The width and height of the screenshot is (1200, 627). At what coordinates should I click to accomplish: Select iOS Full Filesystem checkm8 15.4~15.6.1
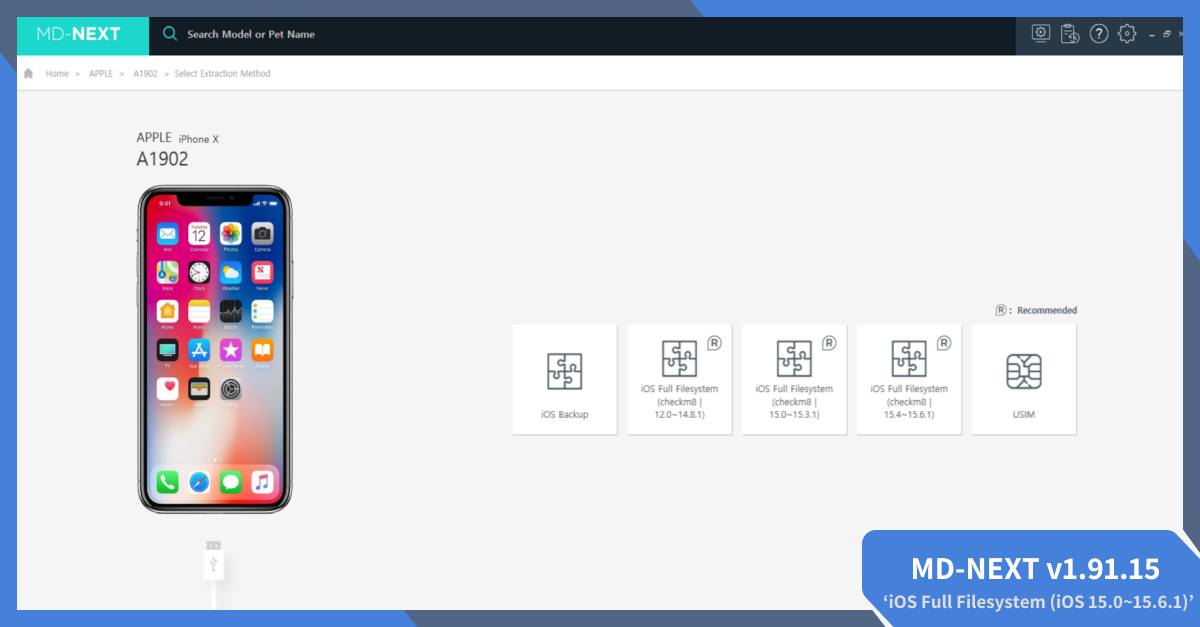(x=909, y=379)
